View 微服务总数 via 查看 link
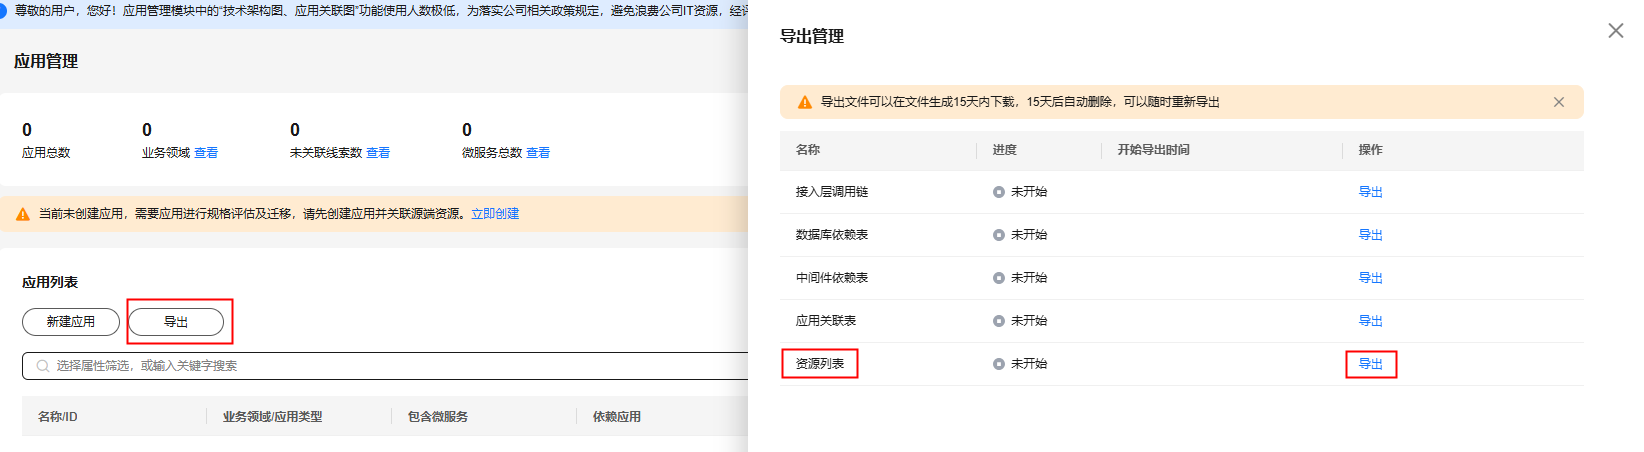 point(538,153)
